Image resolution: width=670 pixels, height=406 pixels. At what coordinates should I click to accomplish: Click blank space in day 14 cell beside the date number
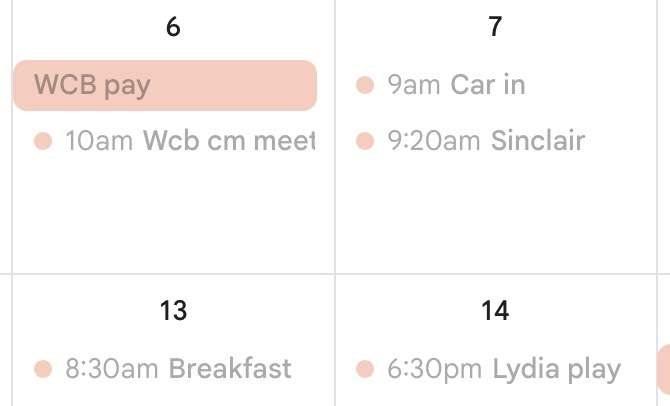(x=585, y=311)
